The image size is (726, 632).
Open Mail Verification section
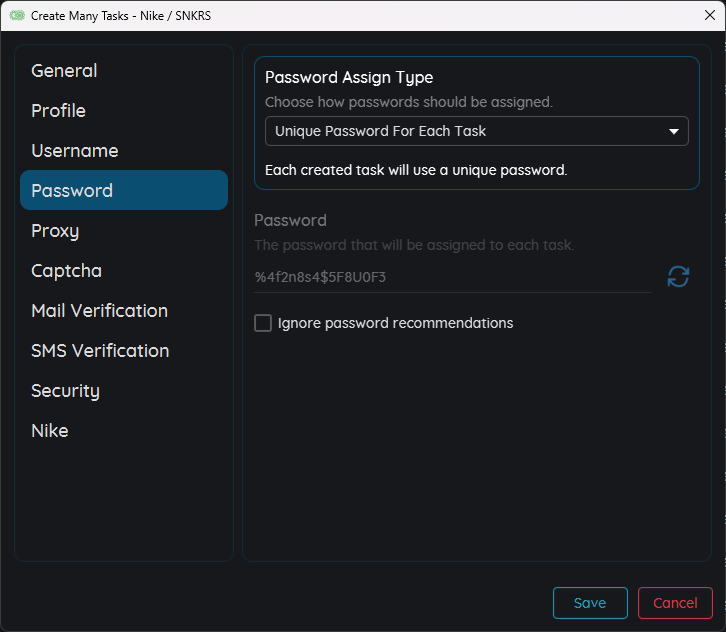click(99, 311)
